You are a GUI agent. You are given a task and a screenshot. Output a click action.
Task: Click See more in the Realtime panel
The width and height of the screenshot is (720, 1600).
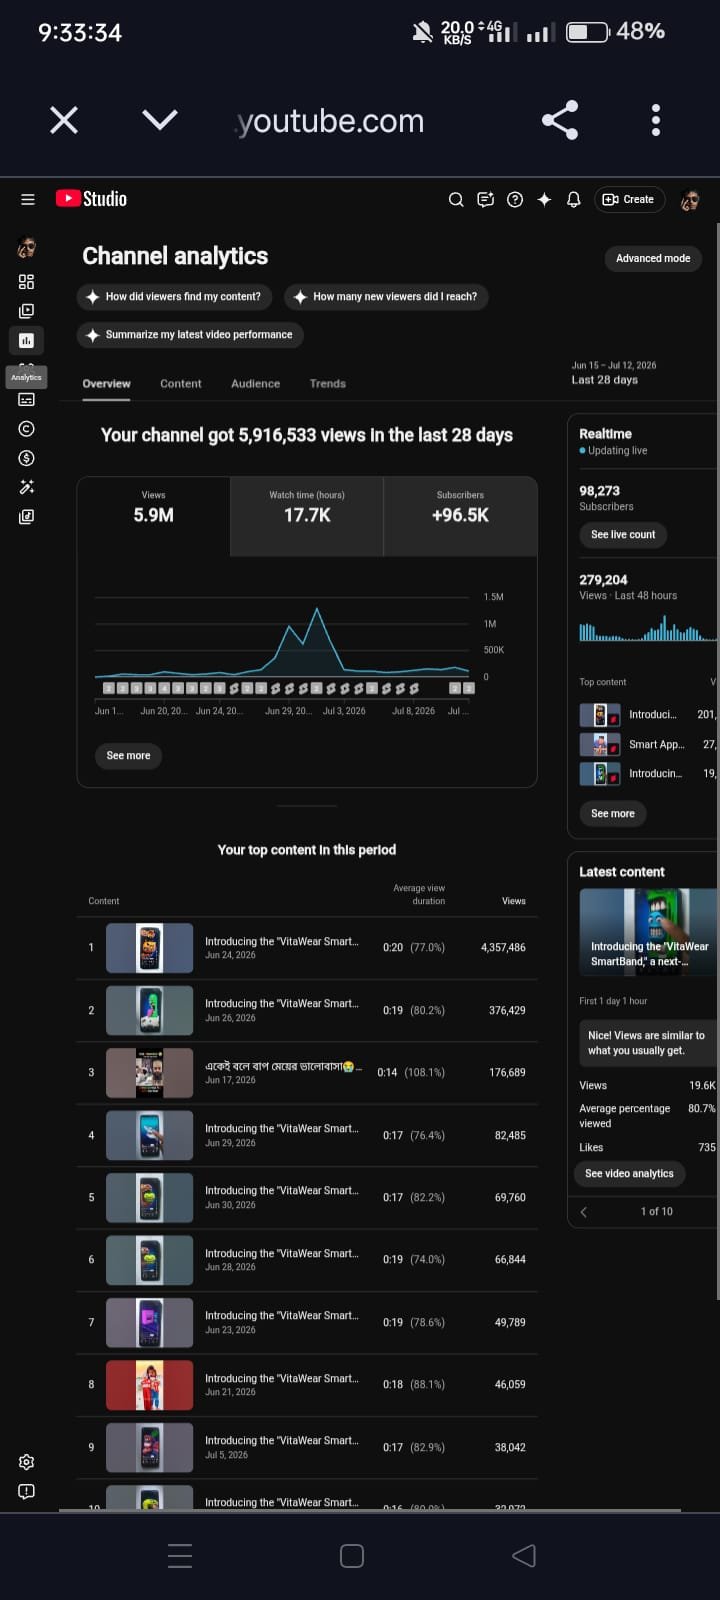pyautogui.click(x=612, y=814)
